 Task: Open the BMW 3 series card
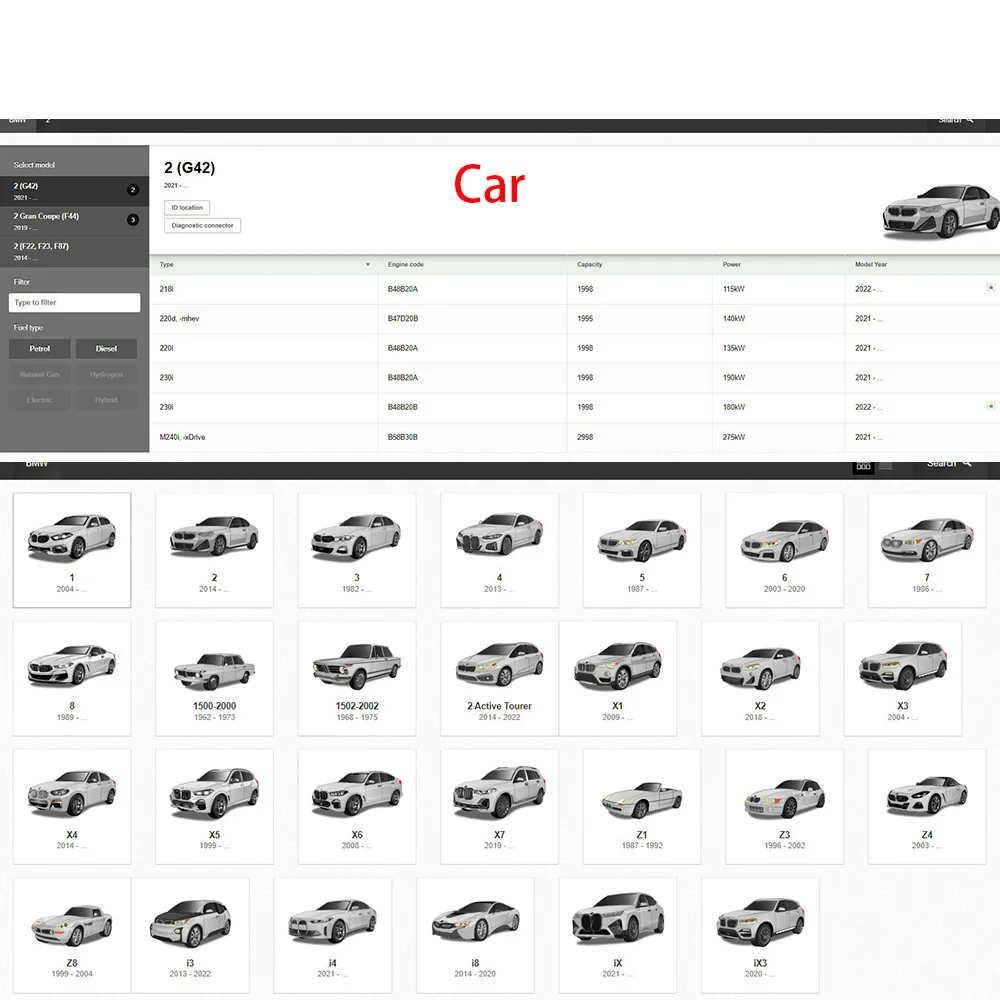(357, 550)
